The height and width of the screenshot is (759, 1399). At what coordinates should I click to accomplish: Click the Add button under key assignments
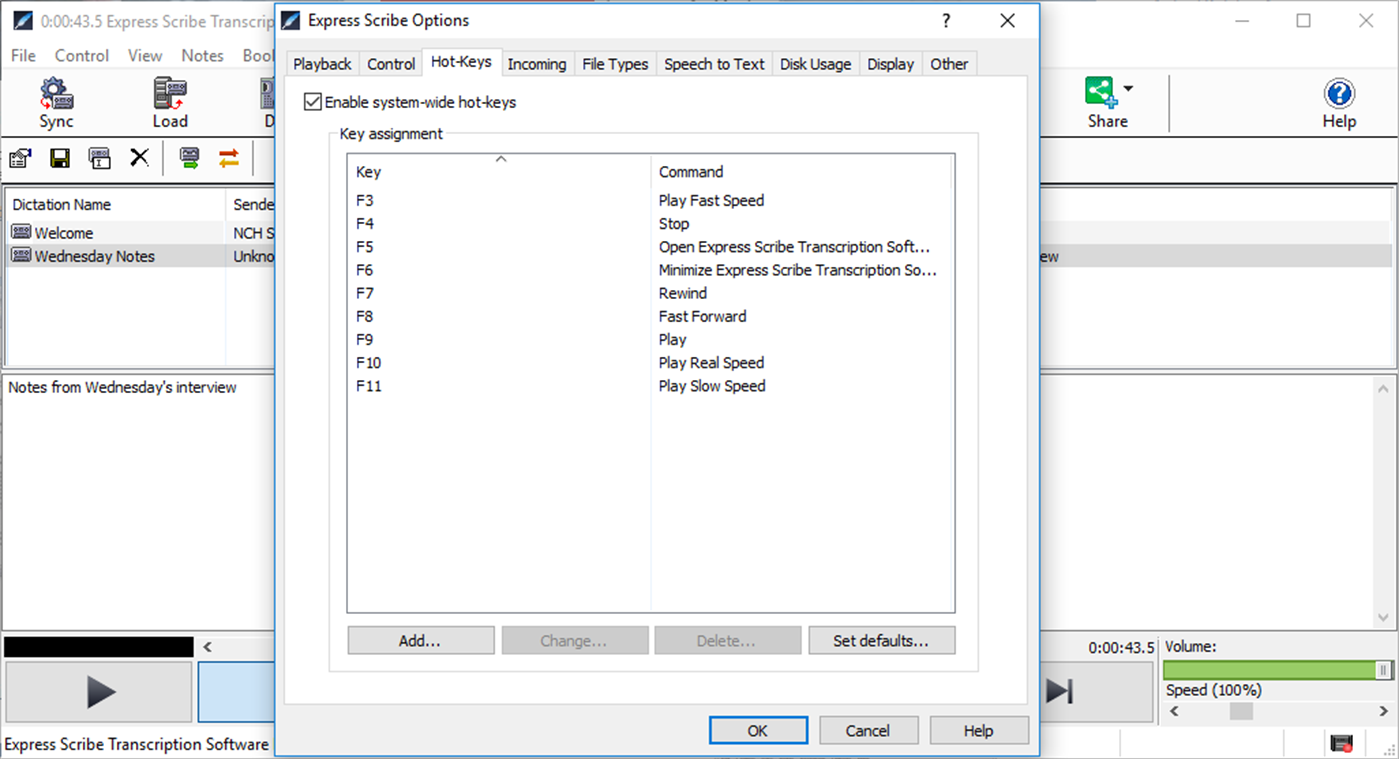(x=420, y=640)
